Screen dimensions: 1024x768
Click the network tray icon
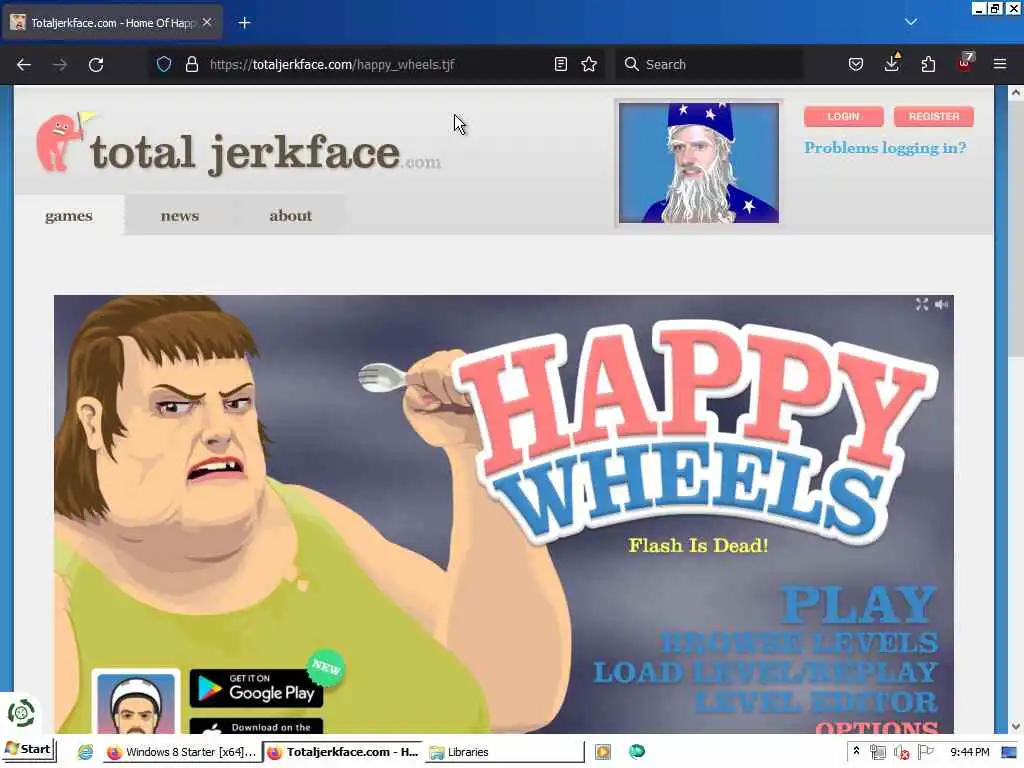coord(878,752)
